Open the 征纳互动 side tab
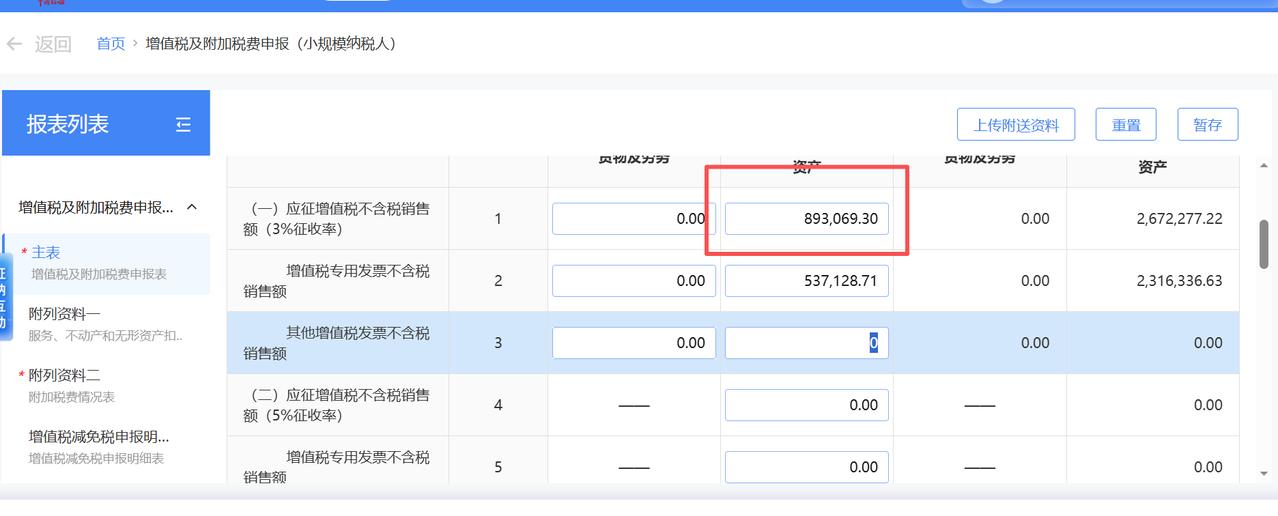Image resolution: width=1278 pixels, height=516 pixels. [x=3, y=295]
